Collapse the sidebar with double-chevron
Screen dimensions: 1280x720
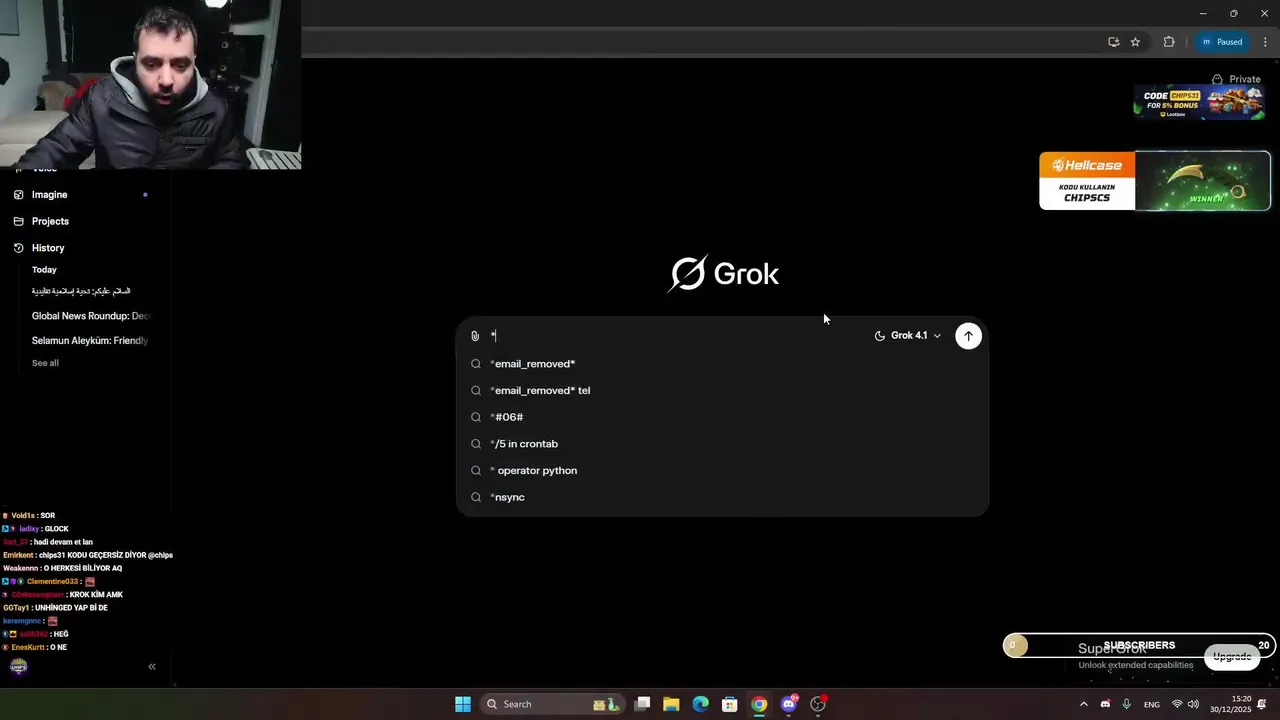tap(152, 667)
